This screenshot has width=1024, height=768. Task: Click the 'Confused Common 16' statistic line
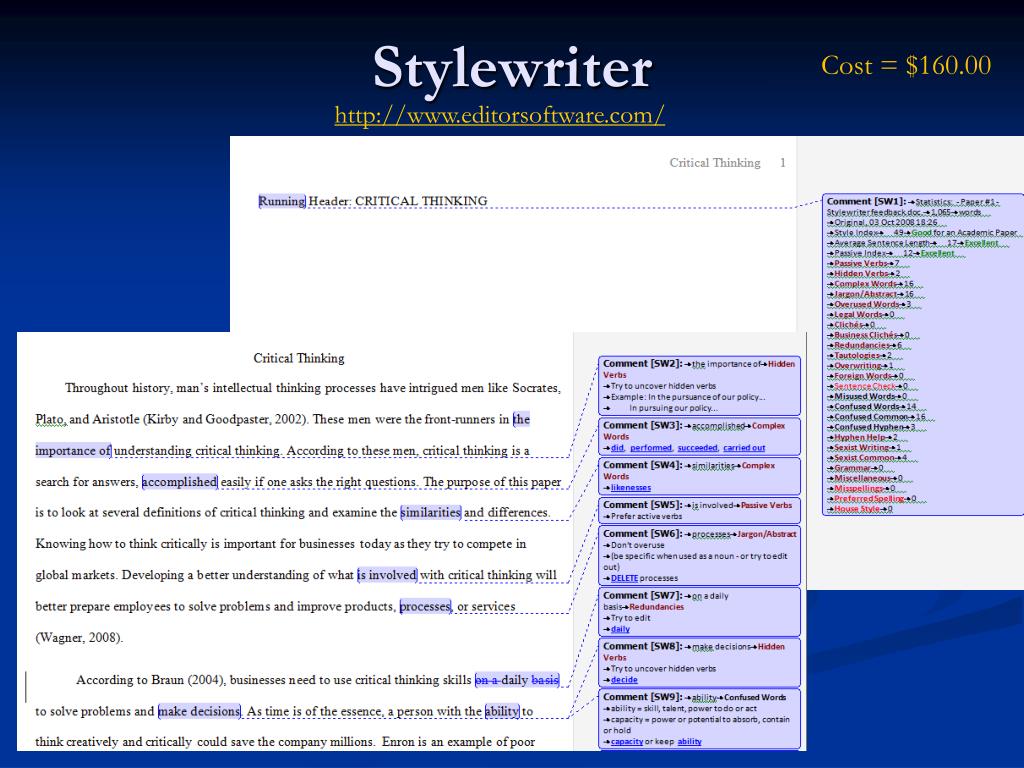tap(876, 417)
